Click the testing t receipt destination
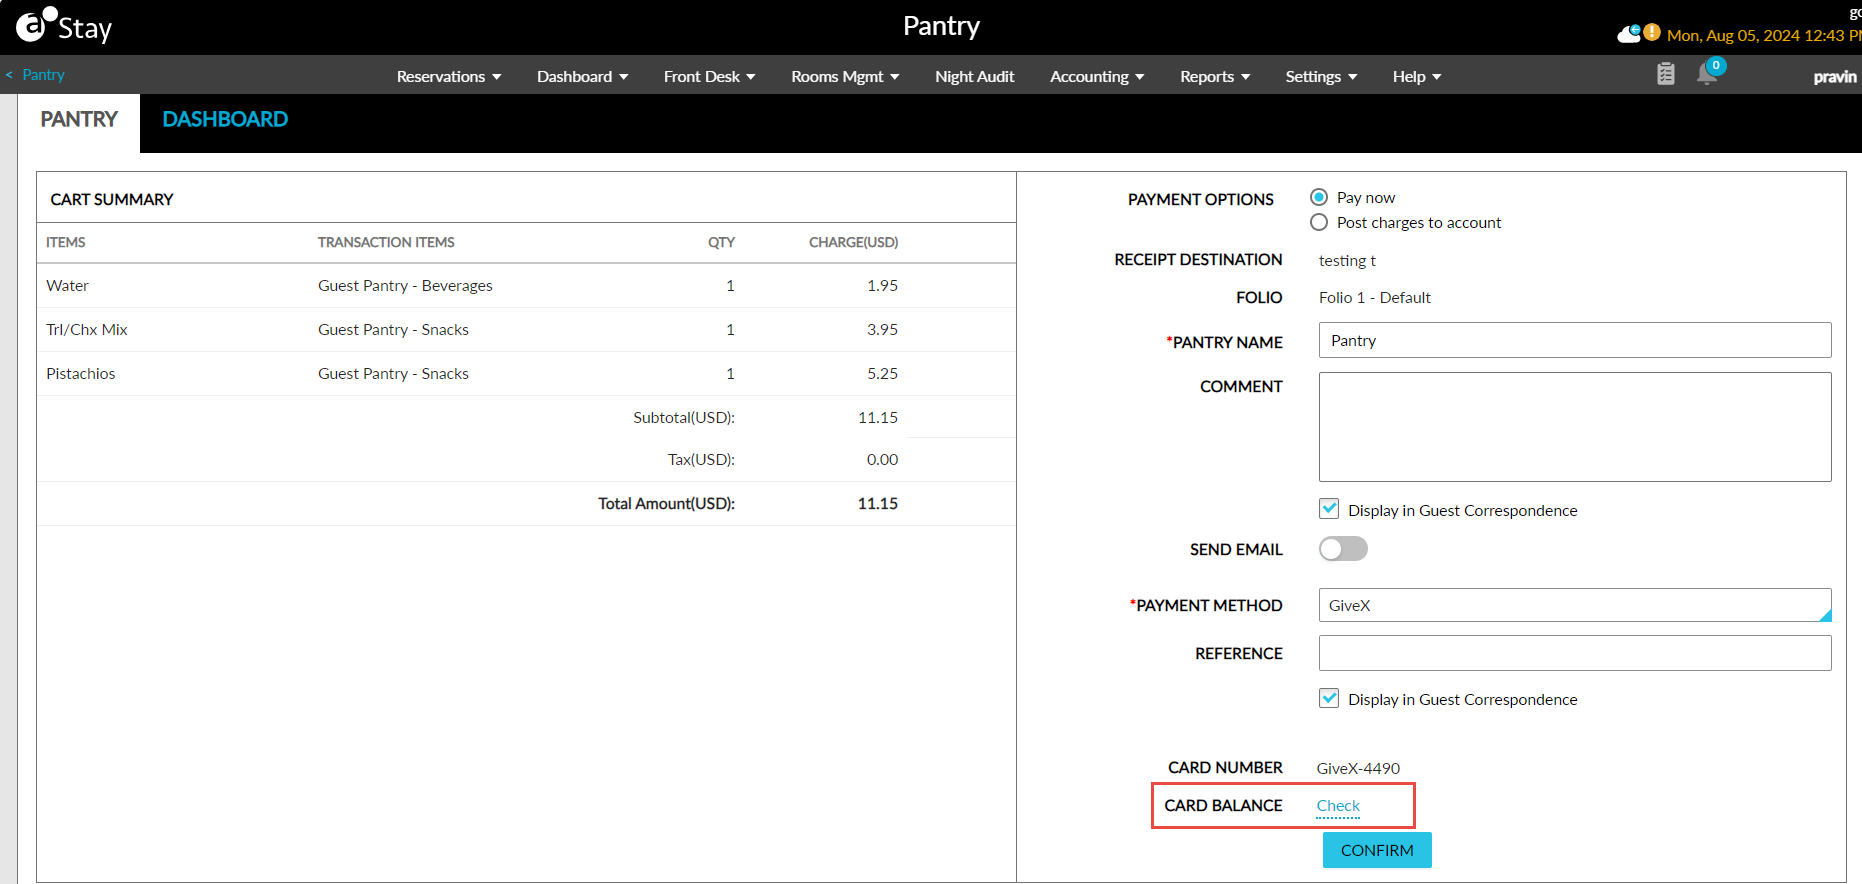 tap(1347, 261)
